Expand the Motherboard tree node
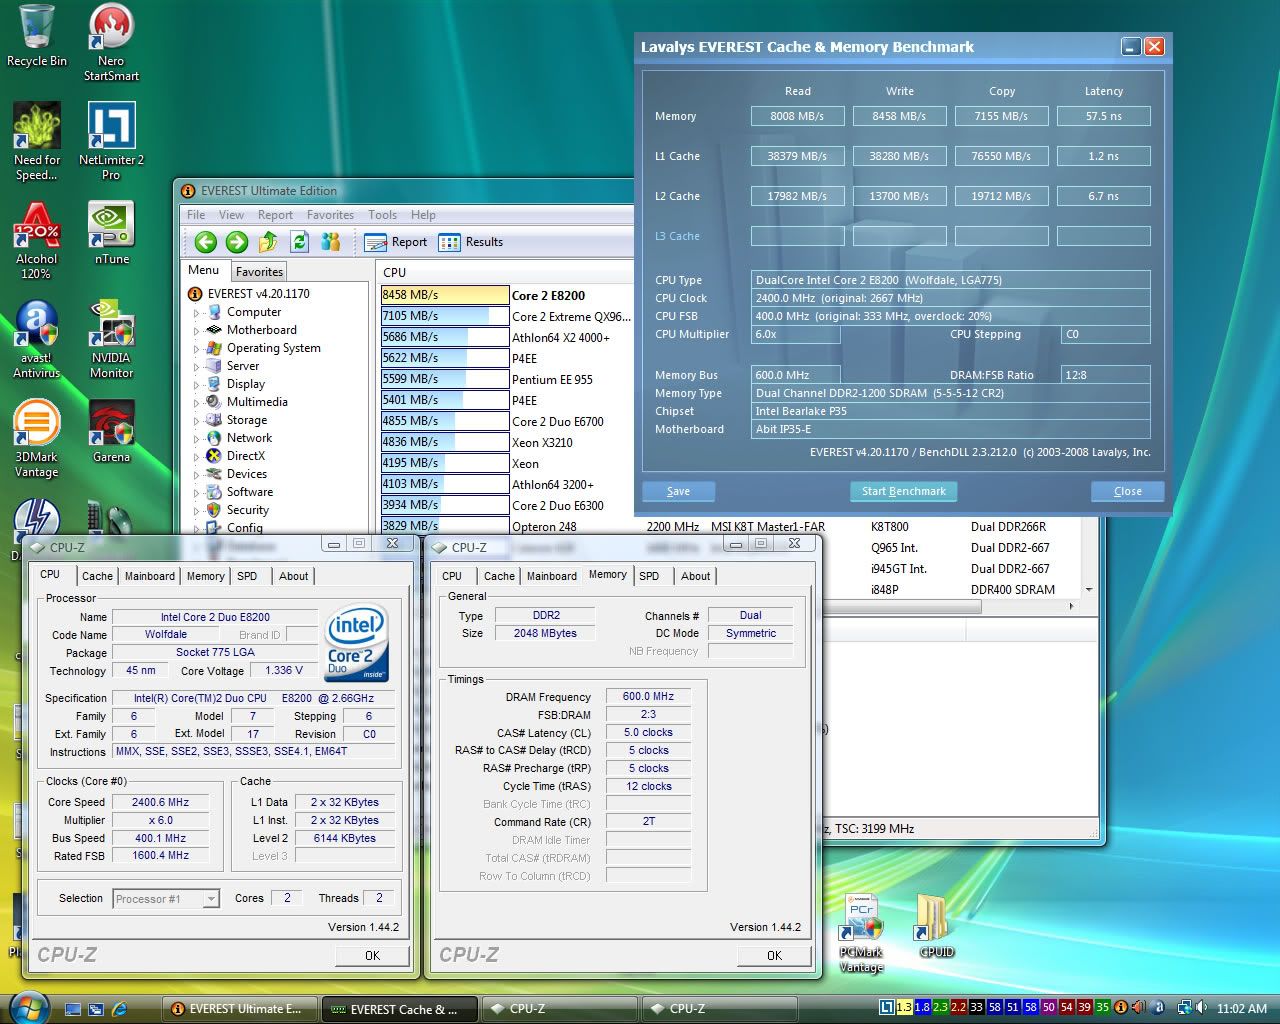 197,331
